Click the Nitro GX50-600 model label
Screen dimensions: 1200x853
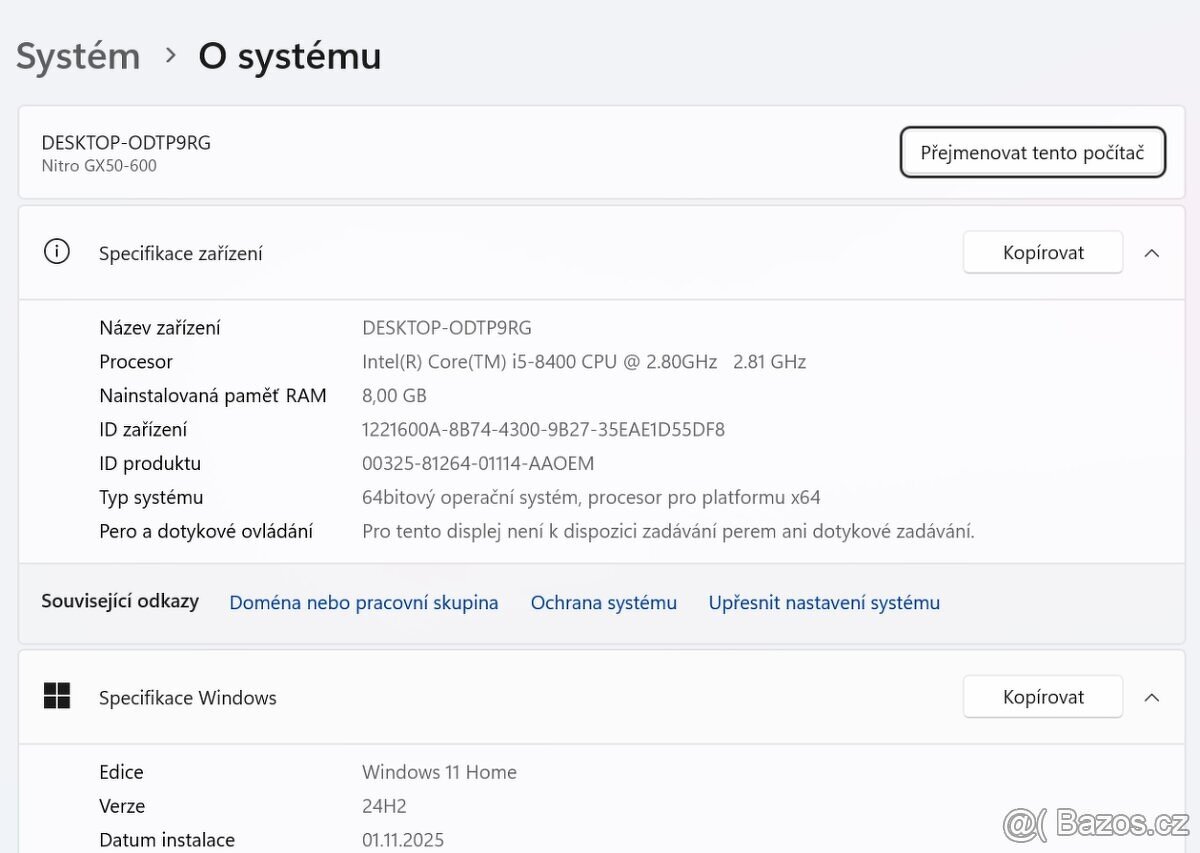point(91,166)
